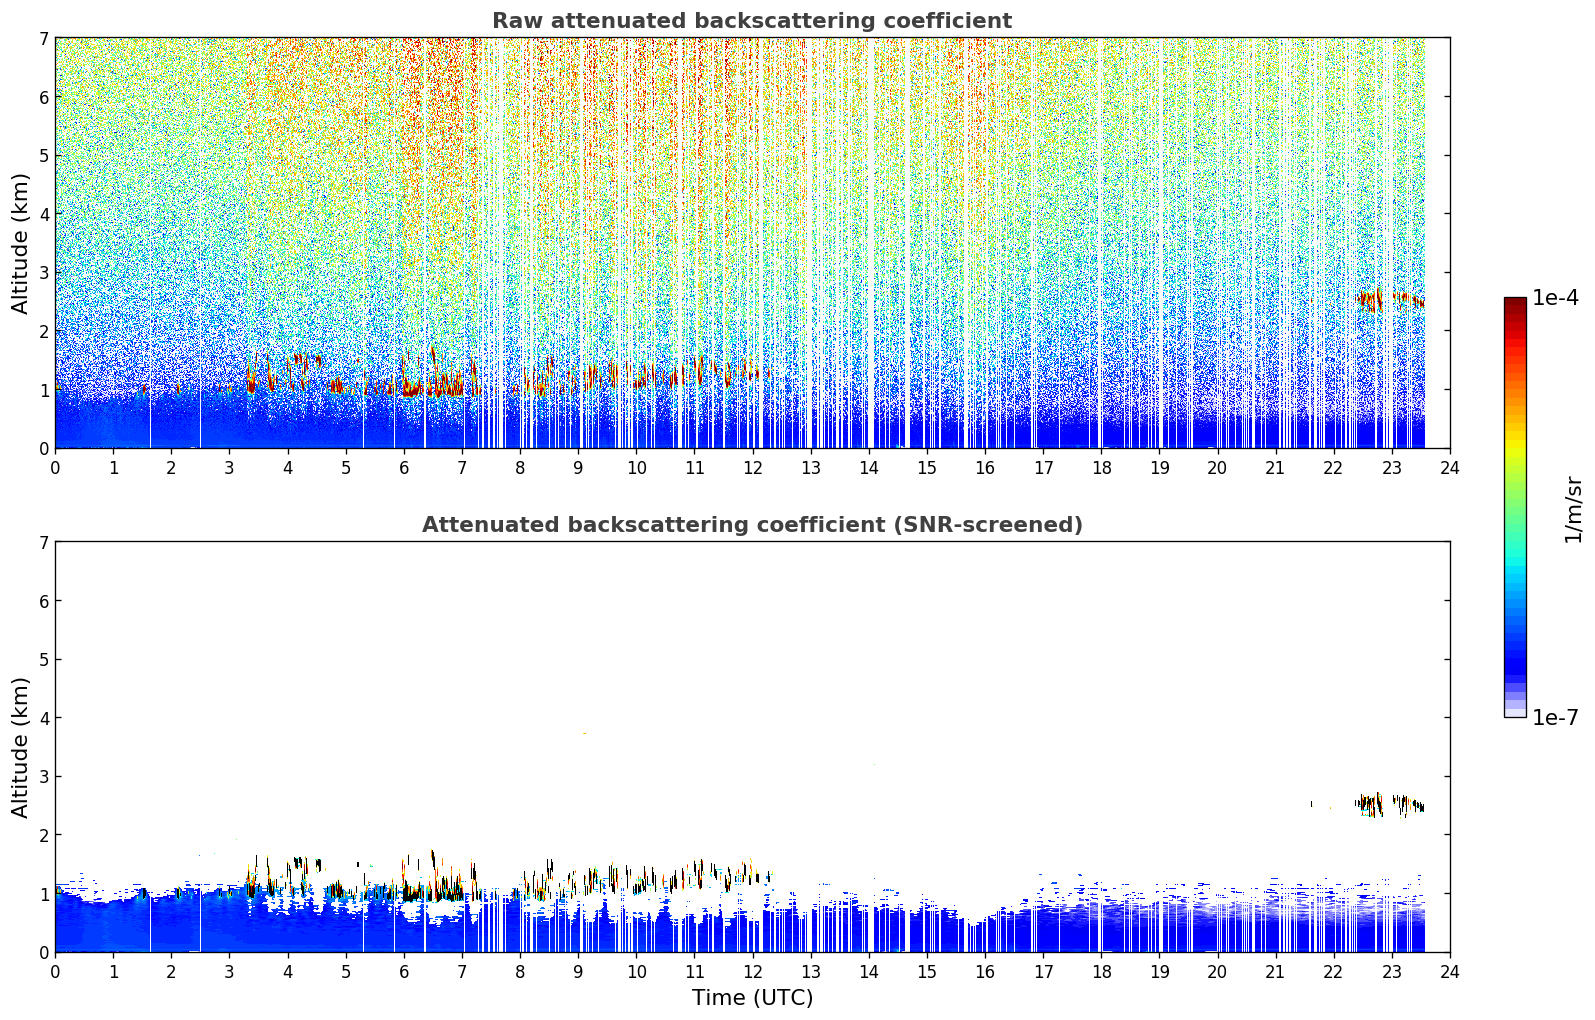Click the 'Attenuated backscattering coefficient (SNR-screened)' title
Screen dimensions: 1595x1020
(752, 525)
